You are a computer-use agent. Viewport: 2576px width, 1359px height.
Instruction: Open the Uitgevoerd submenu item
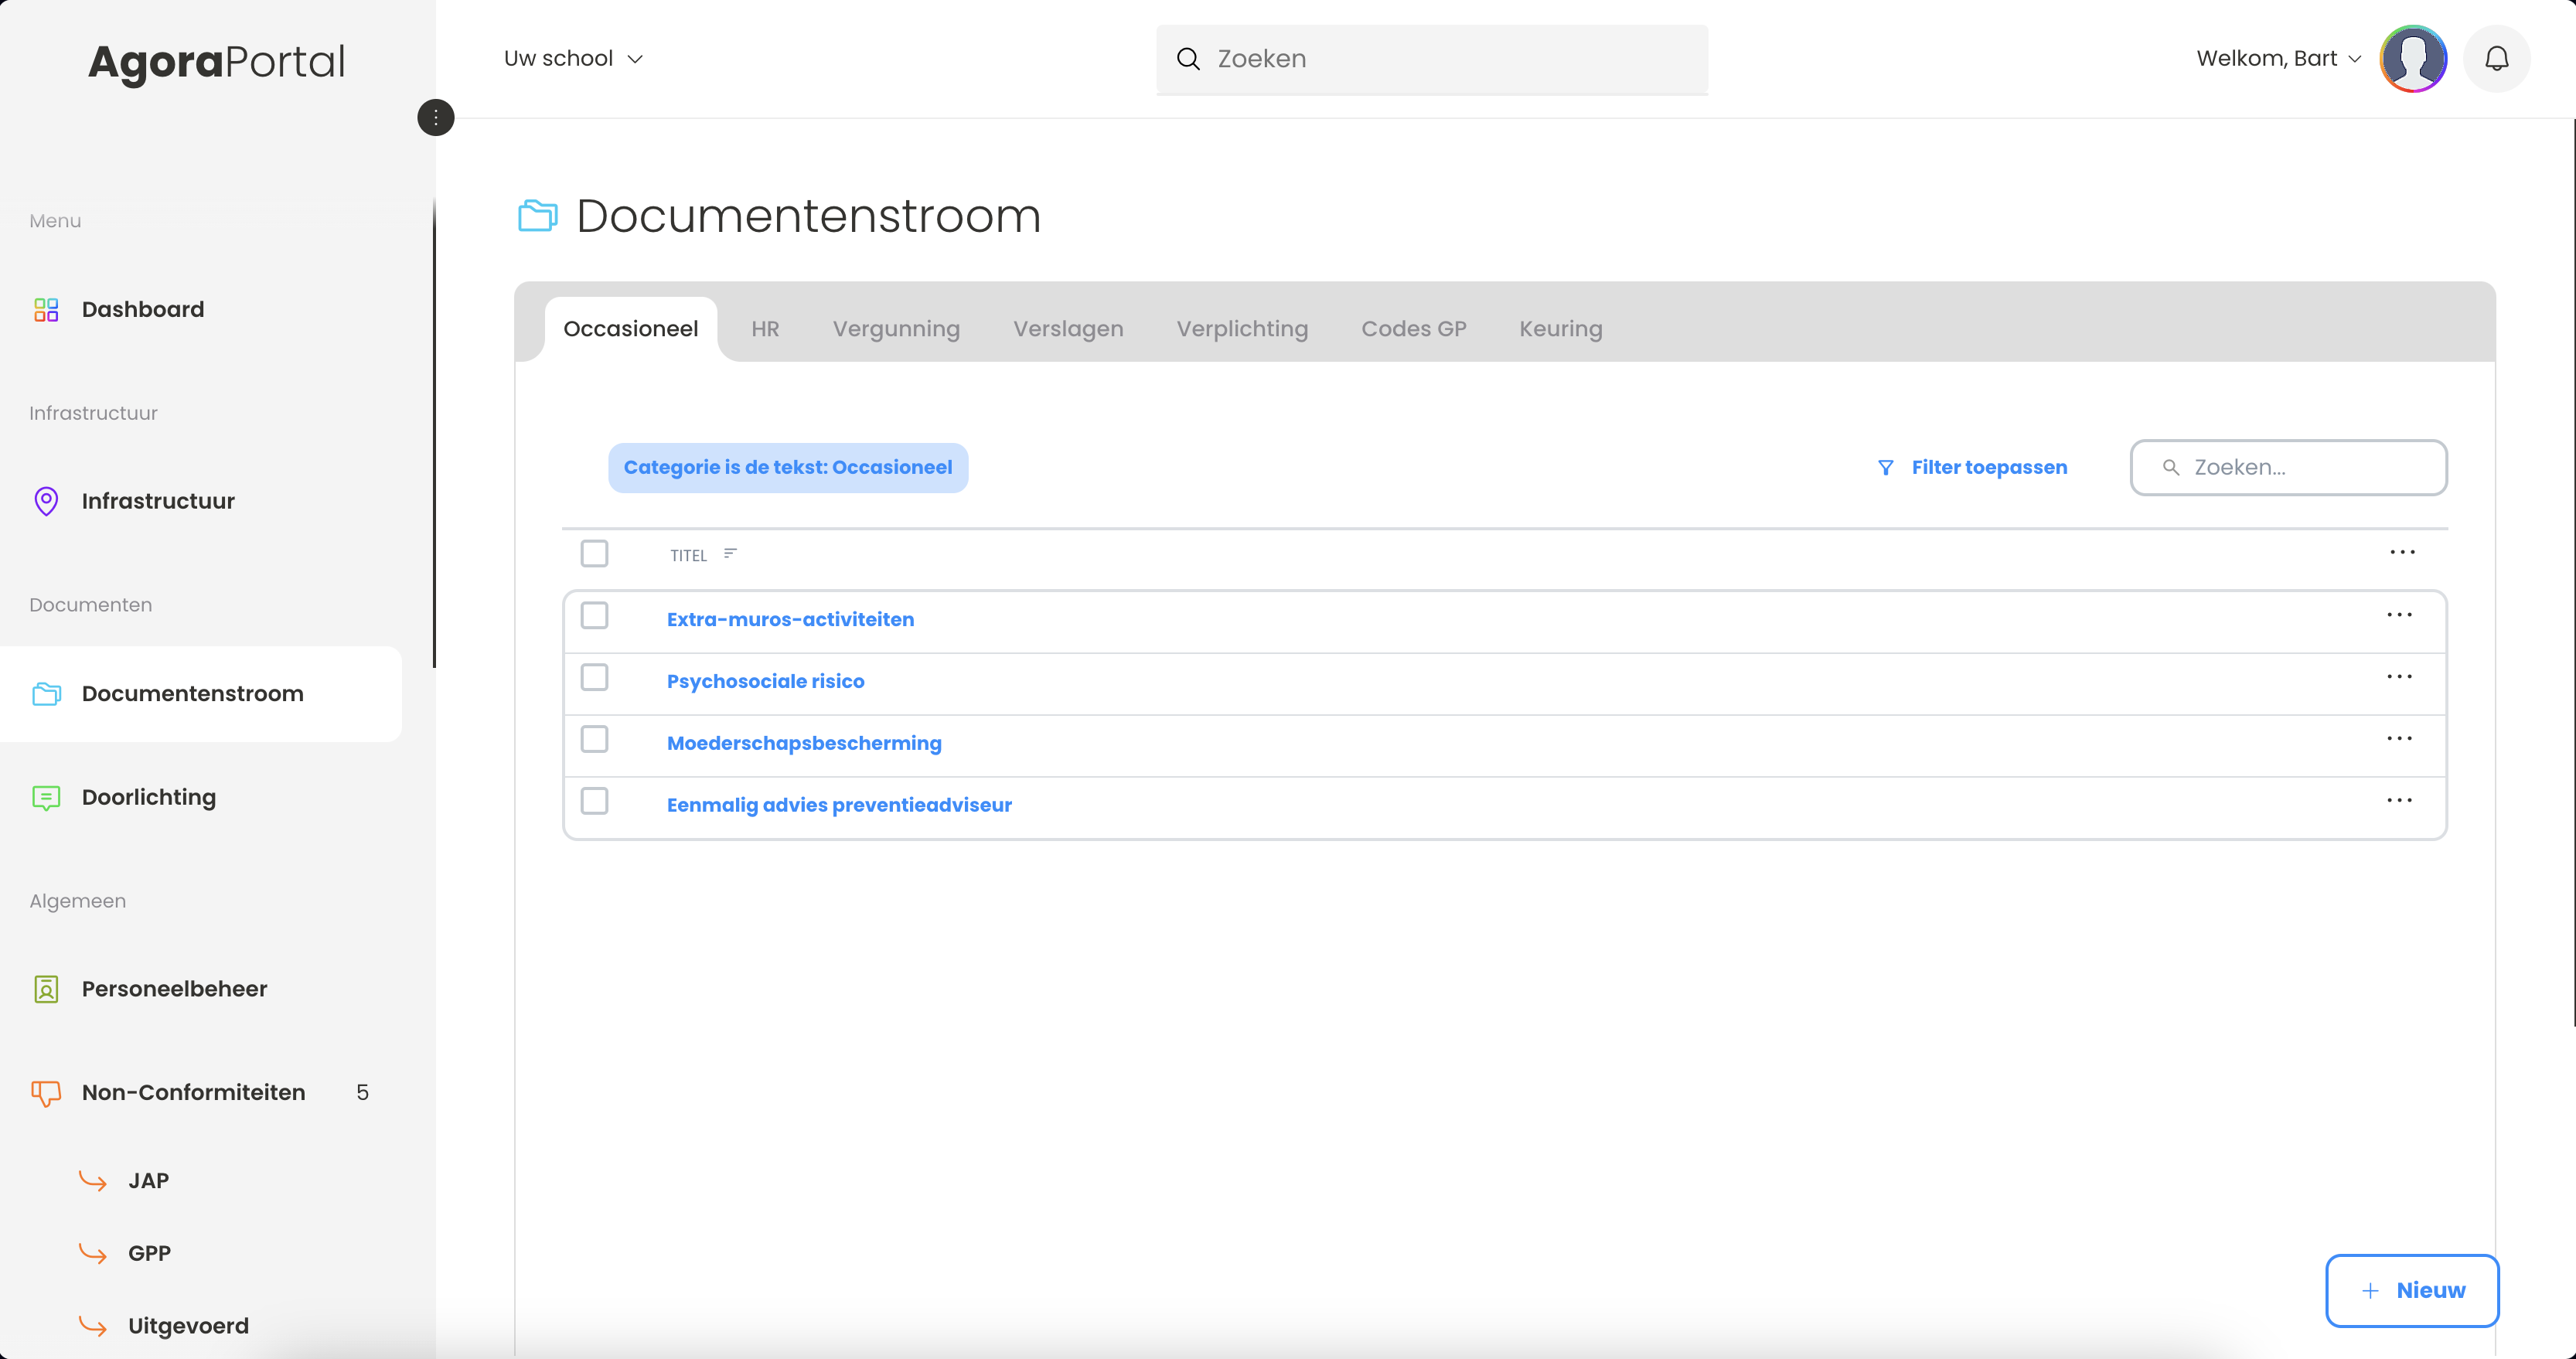[188, 1326]
